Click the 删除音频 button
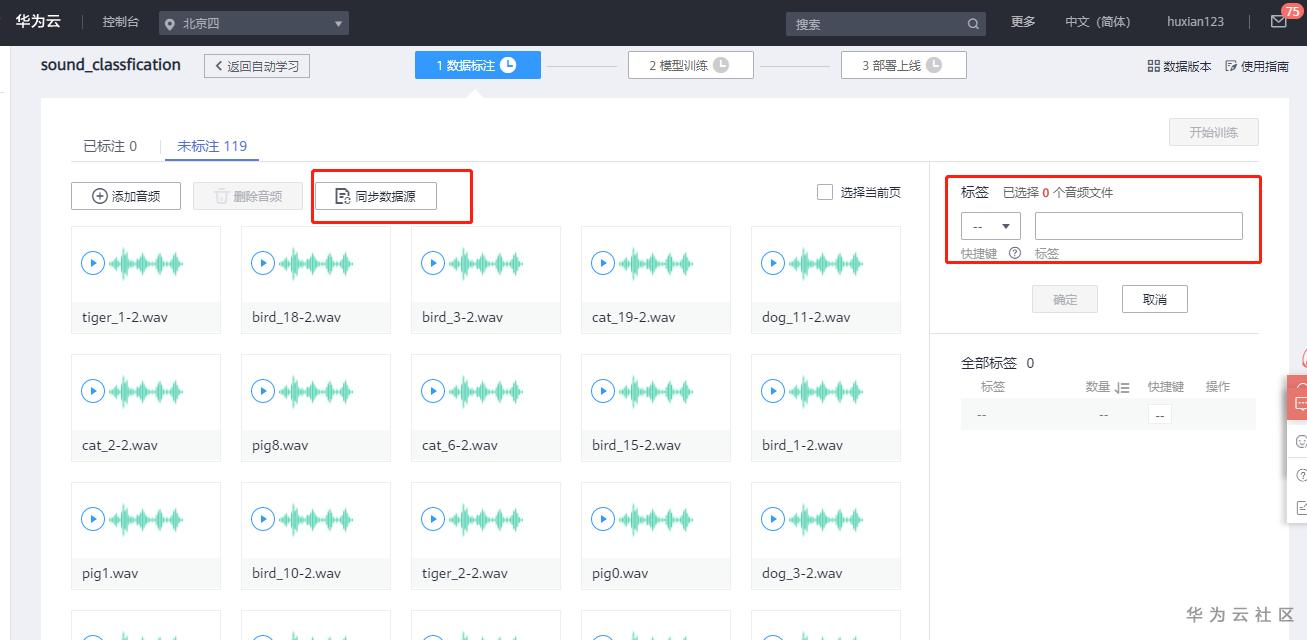Image resolution: width=1307 pixels, height=640 pixels. 248,196
